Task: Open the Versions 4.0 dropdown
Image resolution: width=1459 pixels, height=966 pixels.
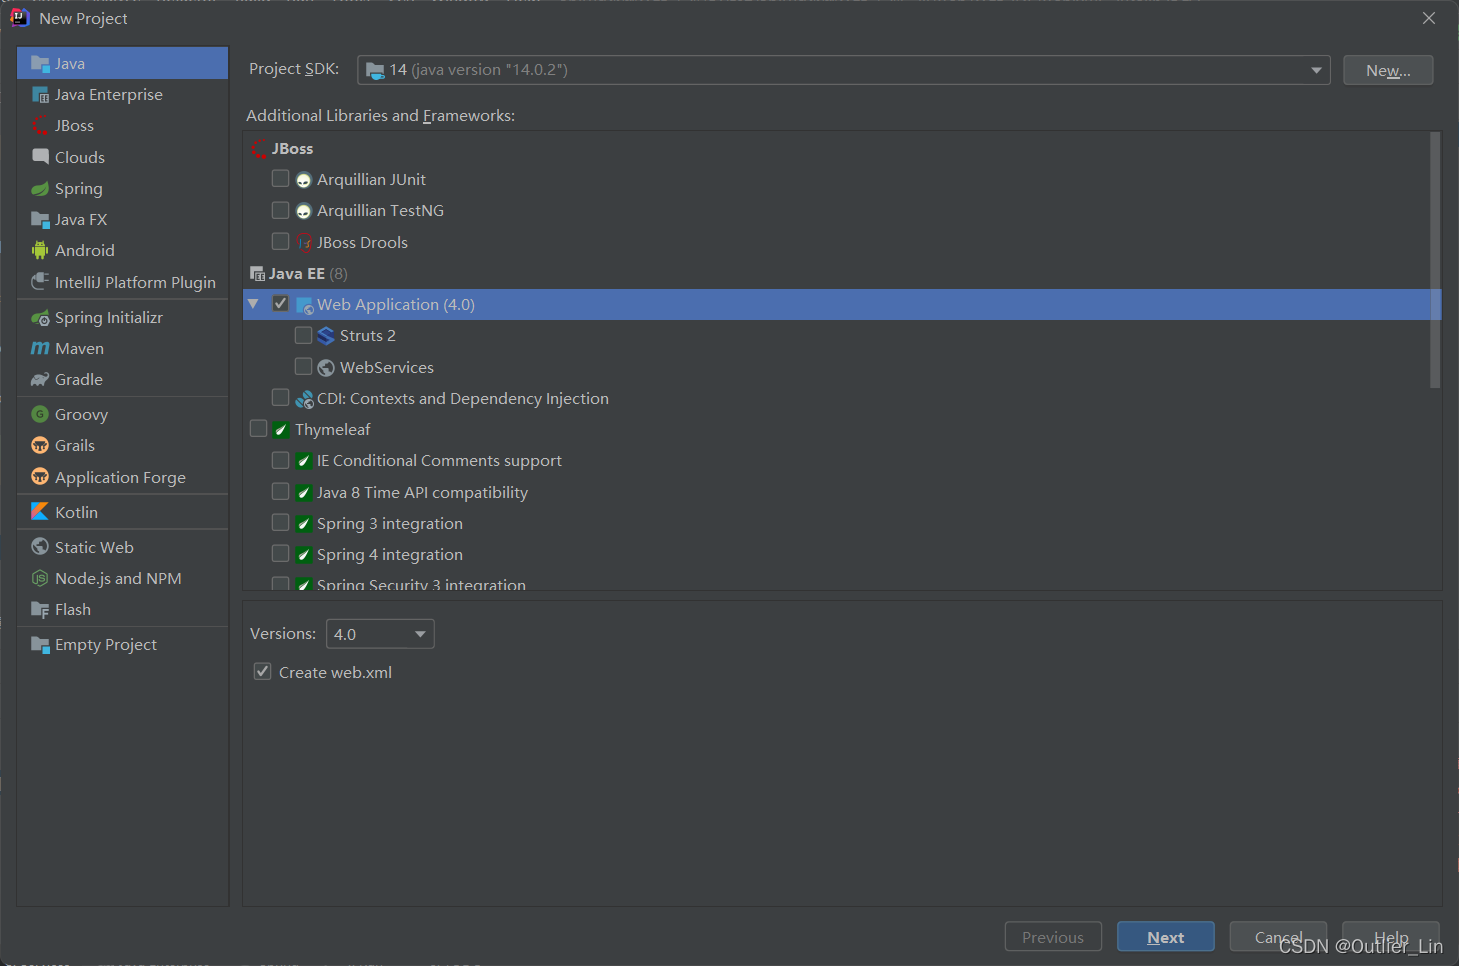Action: (x=380, y=634)
